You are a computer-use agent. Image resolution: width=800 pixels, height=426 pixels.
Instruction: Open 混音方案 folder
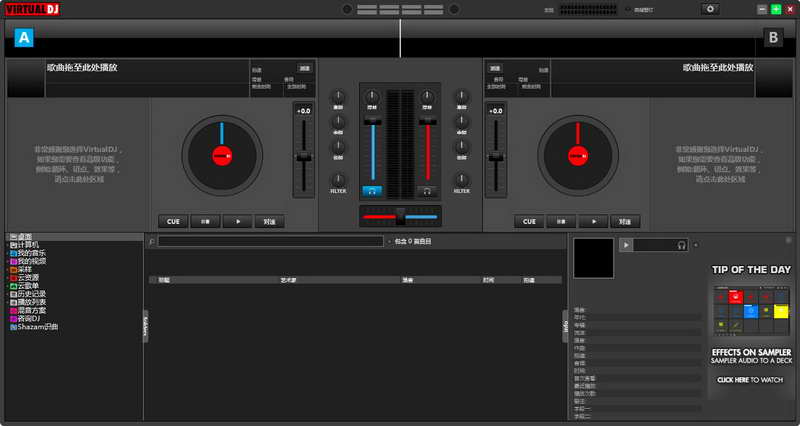tap(28, 310)
